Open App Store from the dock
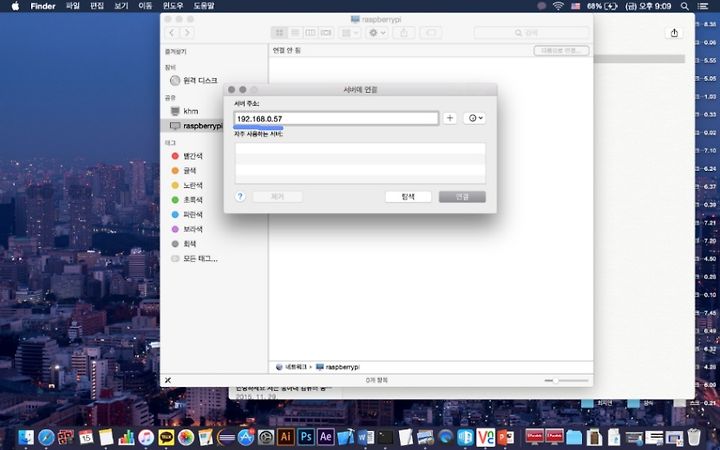The width and height of the screenshot is (720, 450). (x=246, y=437)
